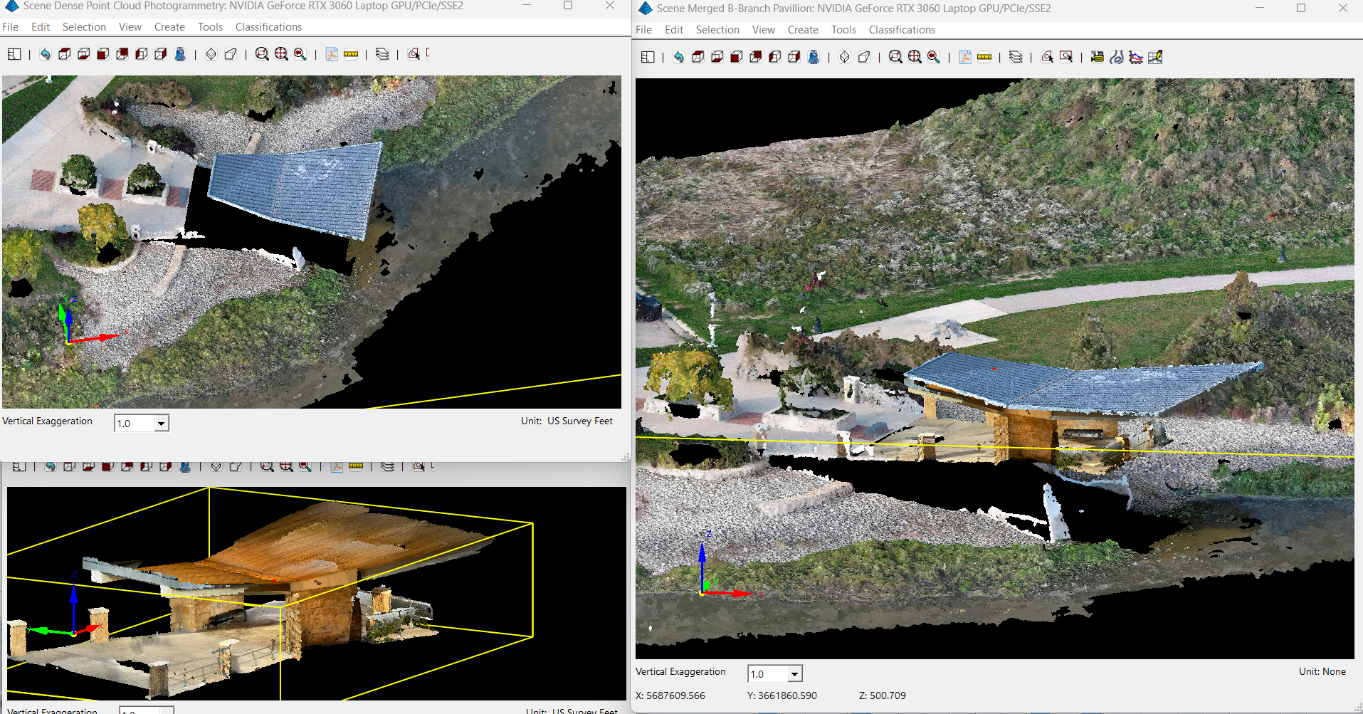1363x714 pixels.
Task: Click the solid red cube view icon in Dense Point Cloud toolbar
Action: tap(103, 54)
